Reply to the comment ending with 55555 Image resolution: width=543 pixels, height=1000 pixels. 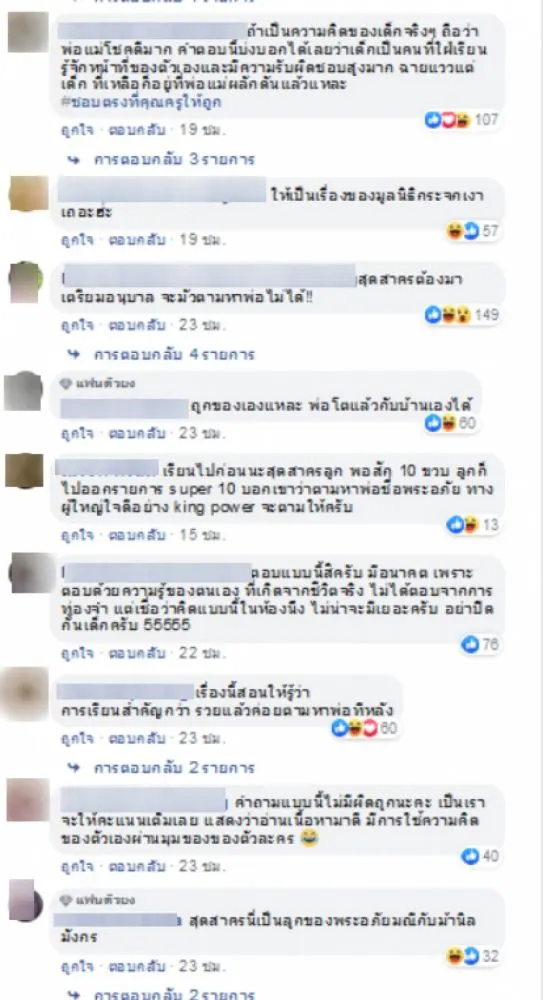point(137,653)
